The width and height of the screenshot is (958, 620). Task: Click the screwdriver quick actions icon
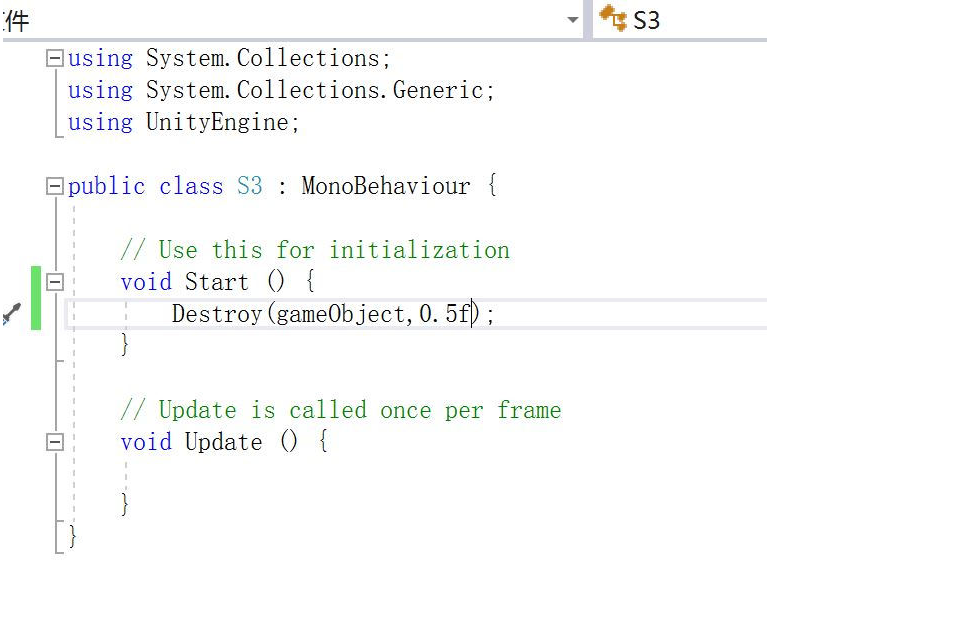(12, 313)
